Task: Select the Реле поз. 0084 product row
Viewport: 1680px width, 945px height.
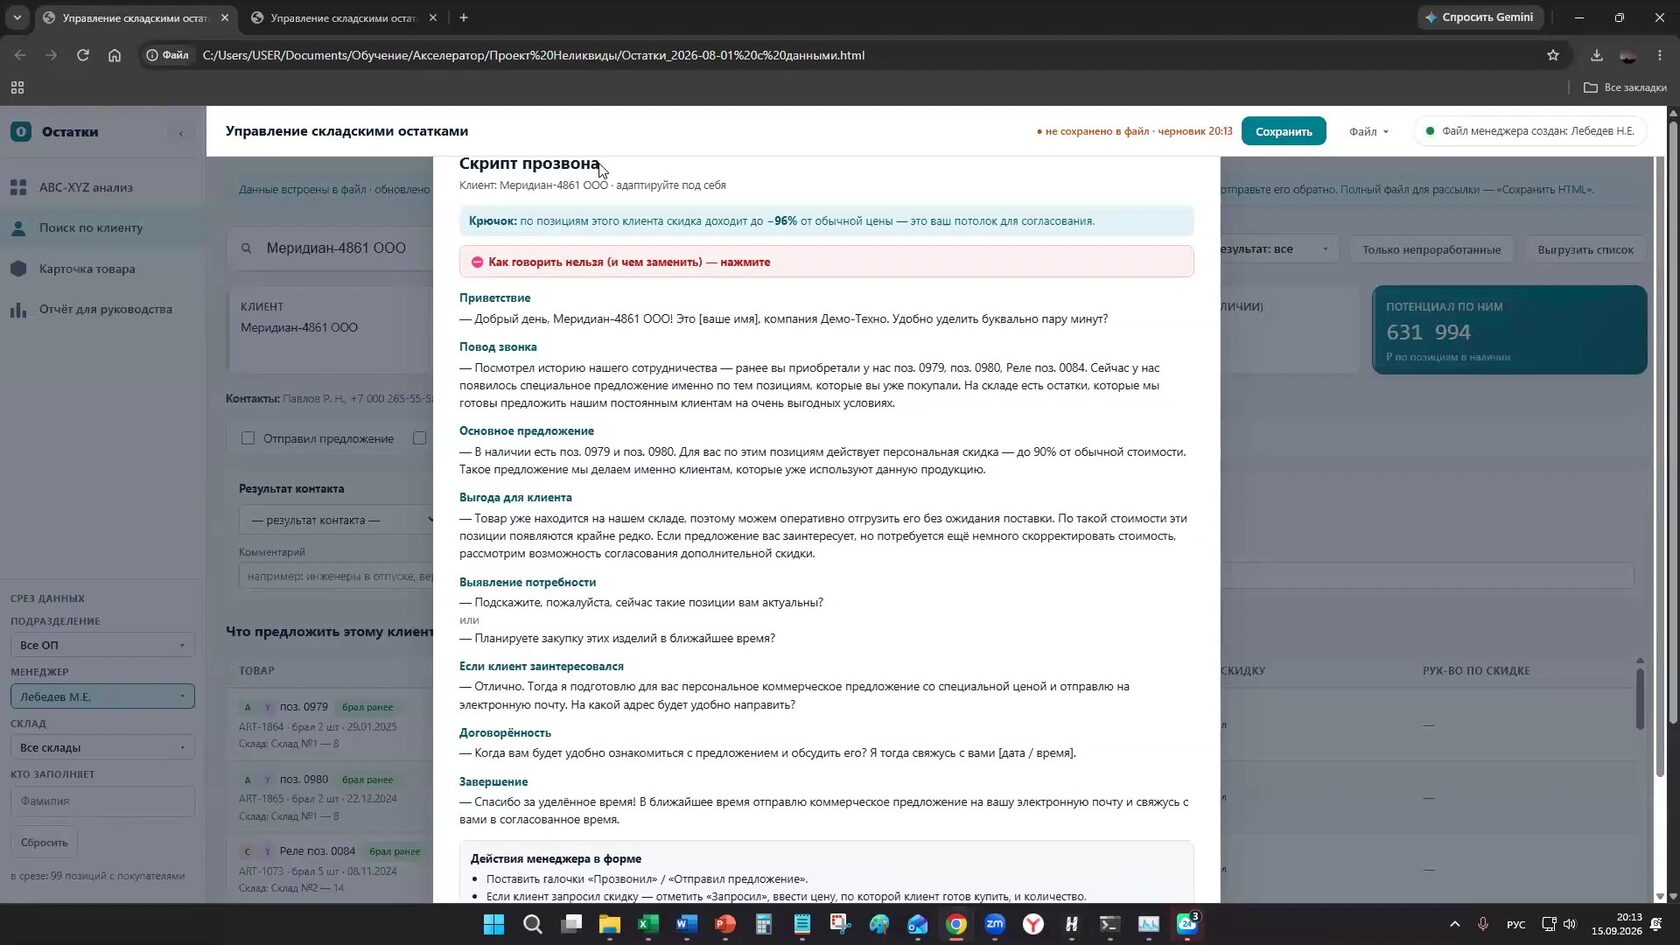Action: tap(330, 869)
